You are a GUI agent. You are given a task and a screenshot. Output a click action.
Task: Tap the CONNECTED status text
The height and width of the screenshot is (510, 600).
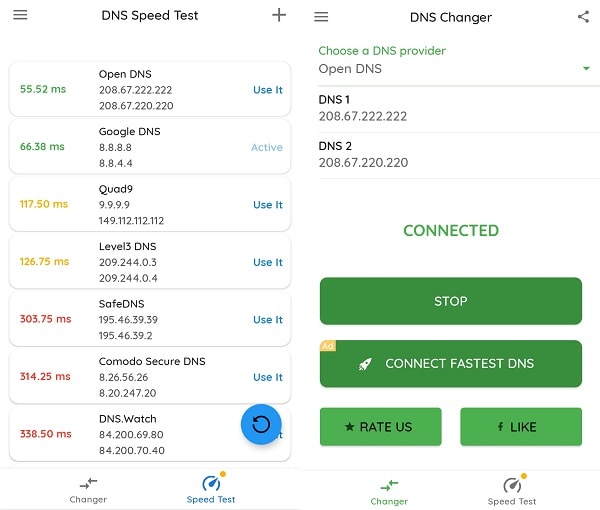tap(451, 230)
